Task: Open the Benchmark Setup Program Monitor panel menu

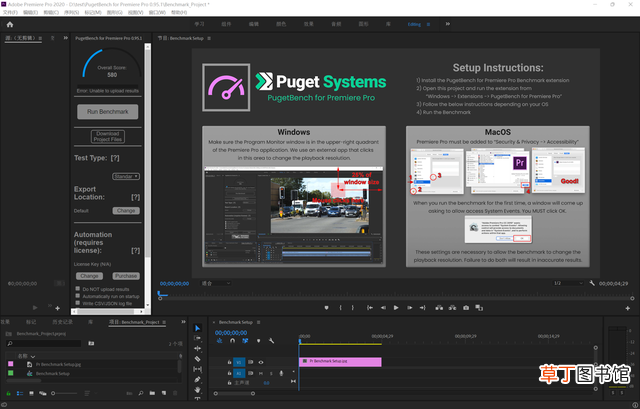Action: [209, 38]
